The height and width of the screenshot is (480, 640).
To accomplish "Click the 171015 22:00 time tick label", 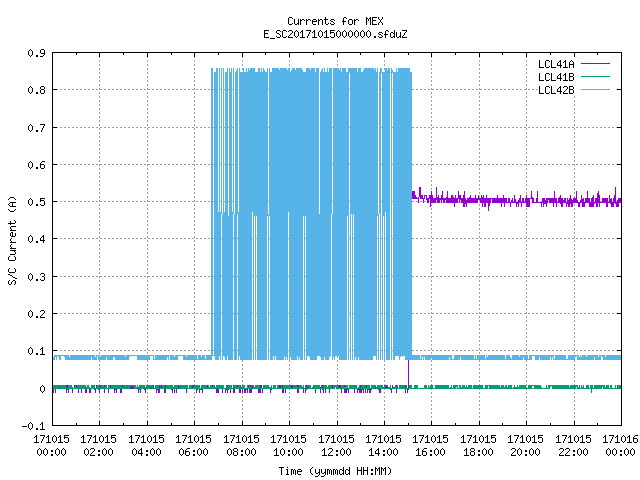I will click(x=573, y=446).
